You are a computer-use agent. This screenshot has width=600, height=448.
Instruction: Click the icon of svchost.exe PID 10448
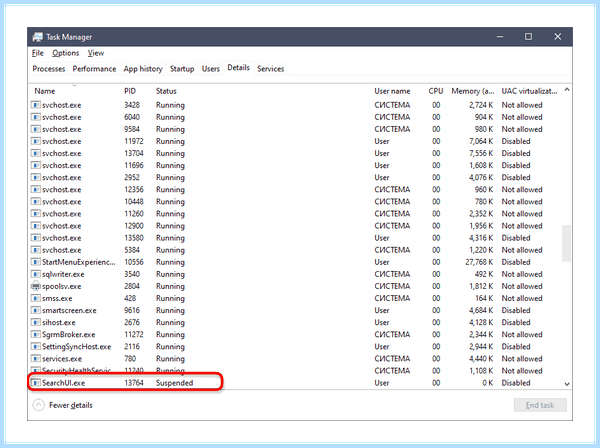pyautogui.click(x=36, y=202)
